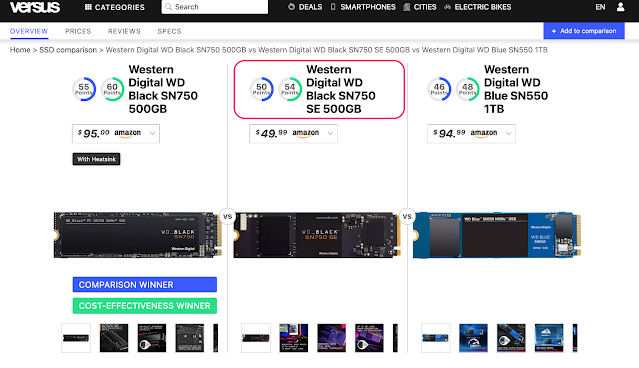Click the WD Black SN750 SE main image

point(317,235)
